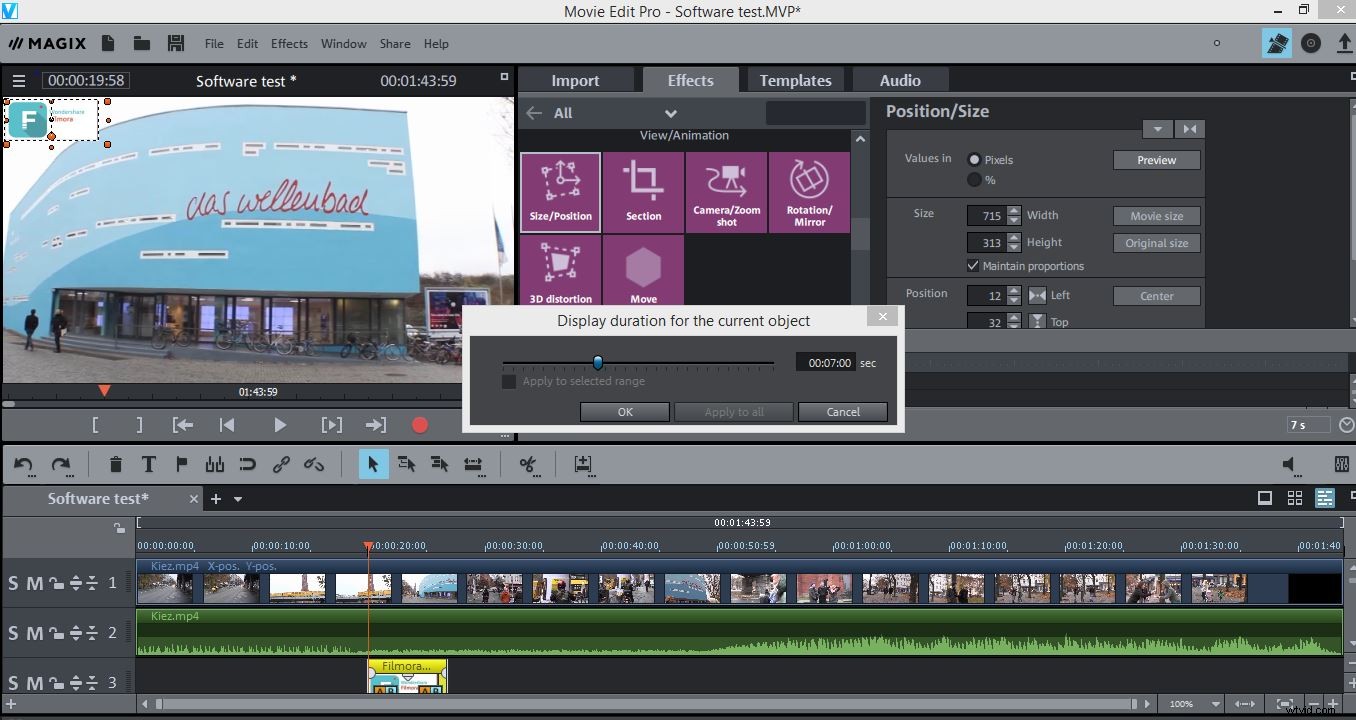Open the Rotation/Mirror effect

pyautogui.click(x=808, y=192)
